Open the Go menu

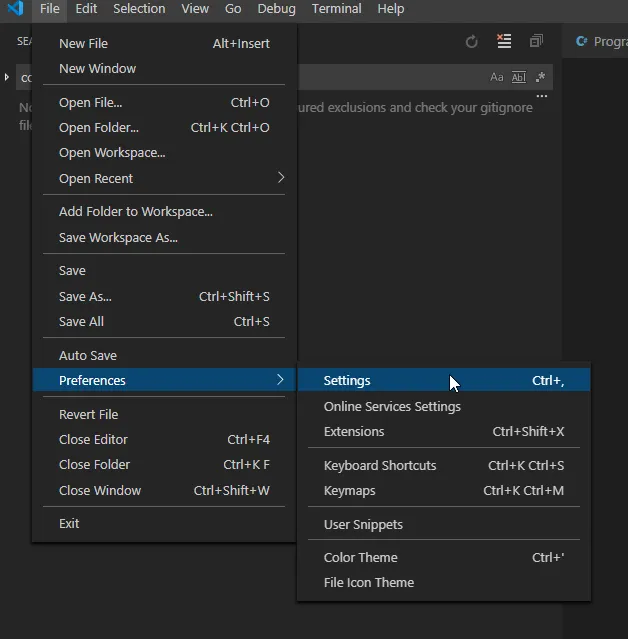(233, 9)
